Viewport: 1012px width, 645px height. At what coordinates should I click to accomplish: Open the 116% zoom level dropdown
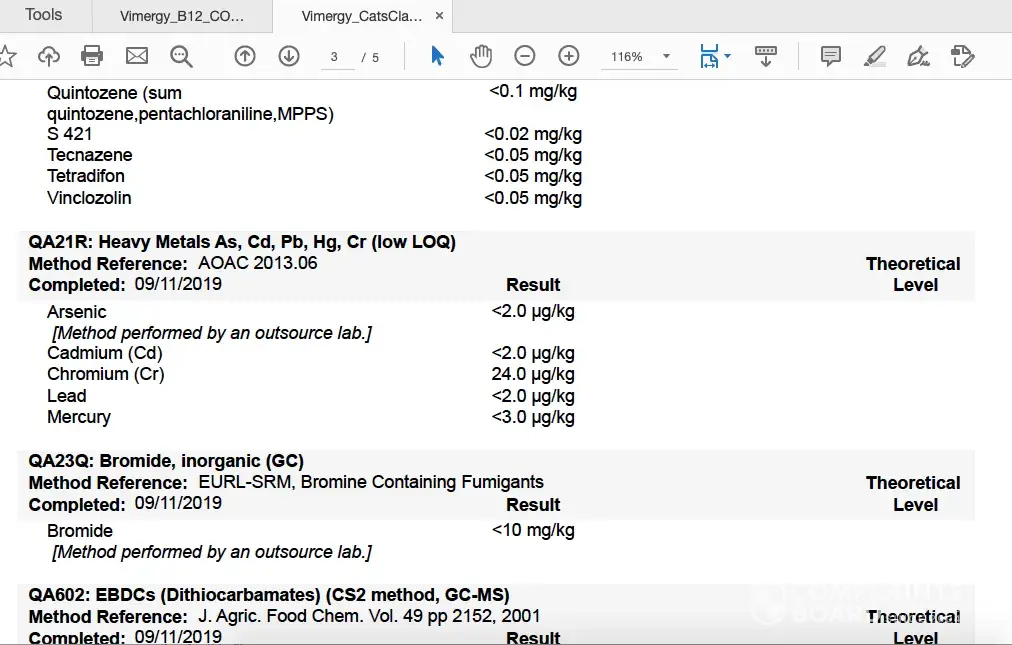(x=666, y=57)
